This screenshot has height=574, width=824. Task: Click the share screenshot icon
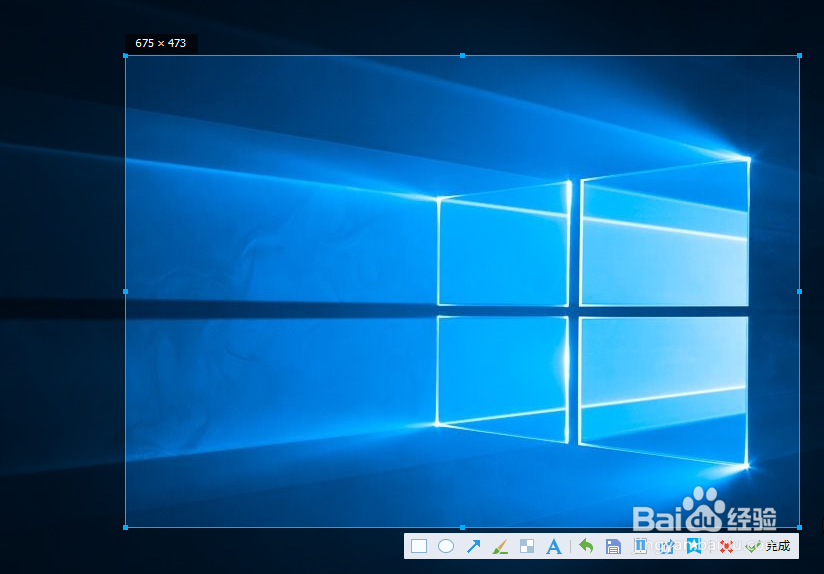point(667,547)
